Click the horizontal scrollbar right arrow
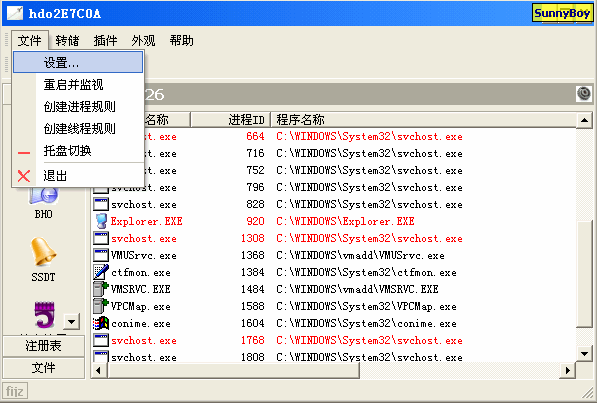The width and height of the screenshot is (597, 403). pyautogui.click(x=567, y=370)
